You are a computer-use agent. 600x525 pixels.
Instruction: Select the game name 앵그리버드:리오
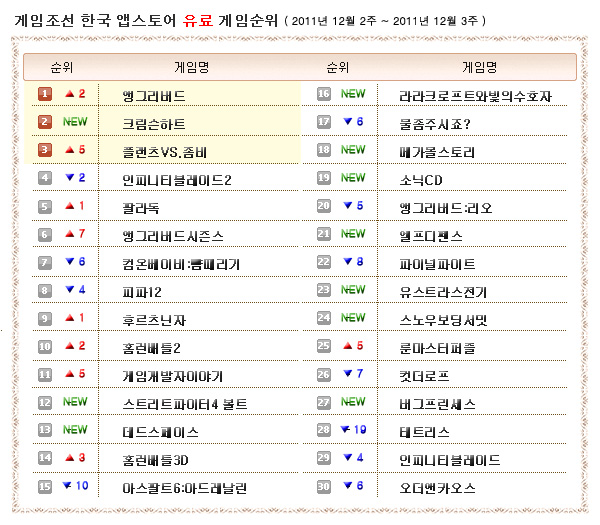coord(446,208)
